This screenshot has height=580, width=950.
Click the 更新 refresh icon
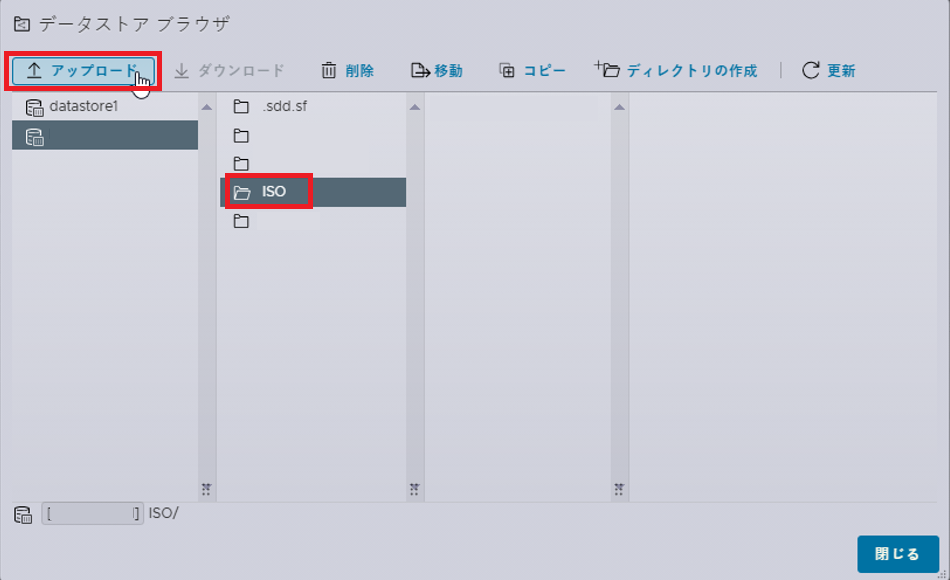811,71
